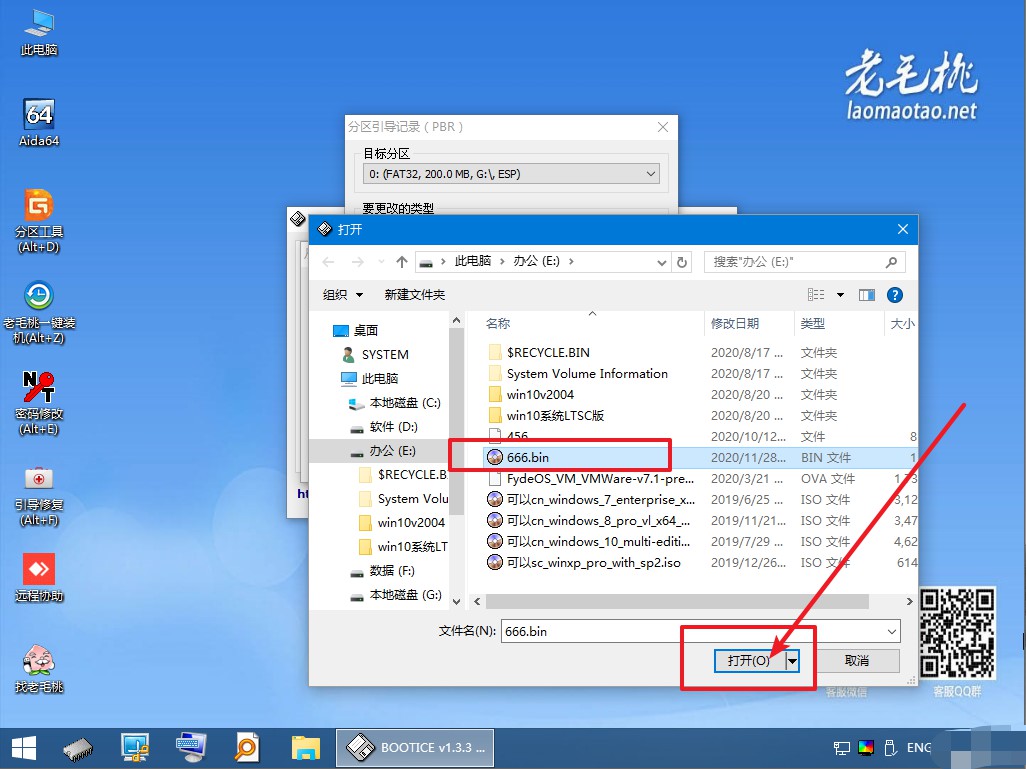The height and width of the screenshot is (769, 1026).
Task: Open the Windows Start menu
Action: [x=24, y=748]
